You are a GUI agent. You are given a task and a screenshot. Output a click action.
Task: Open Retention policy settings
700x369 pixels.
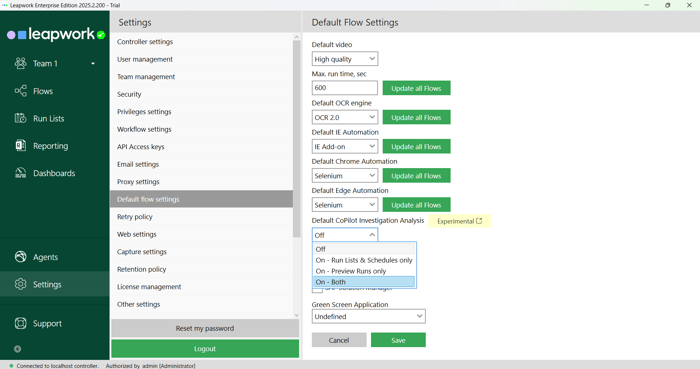(201, 269)
